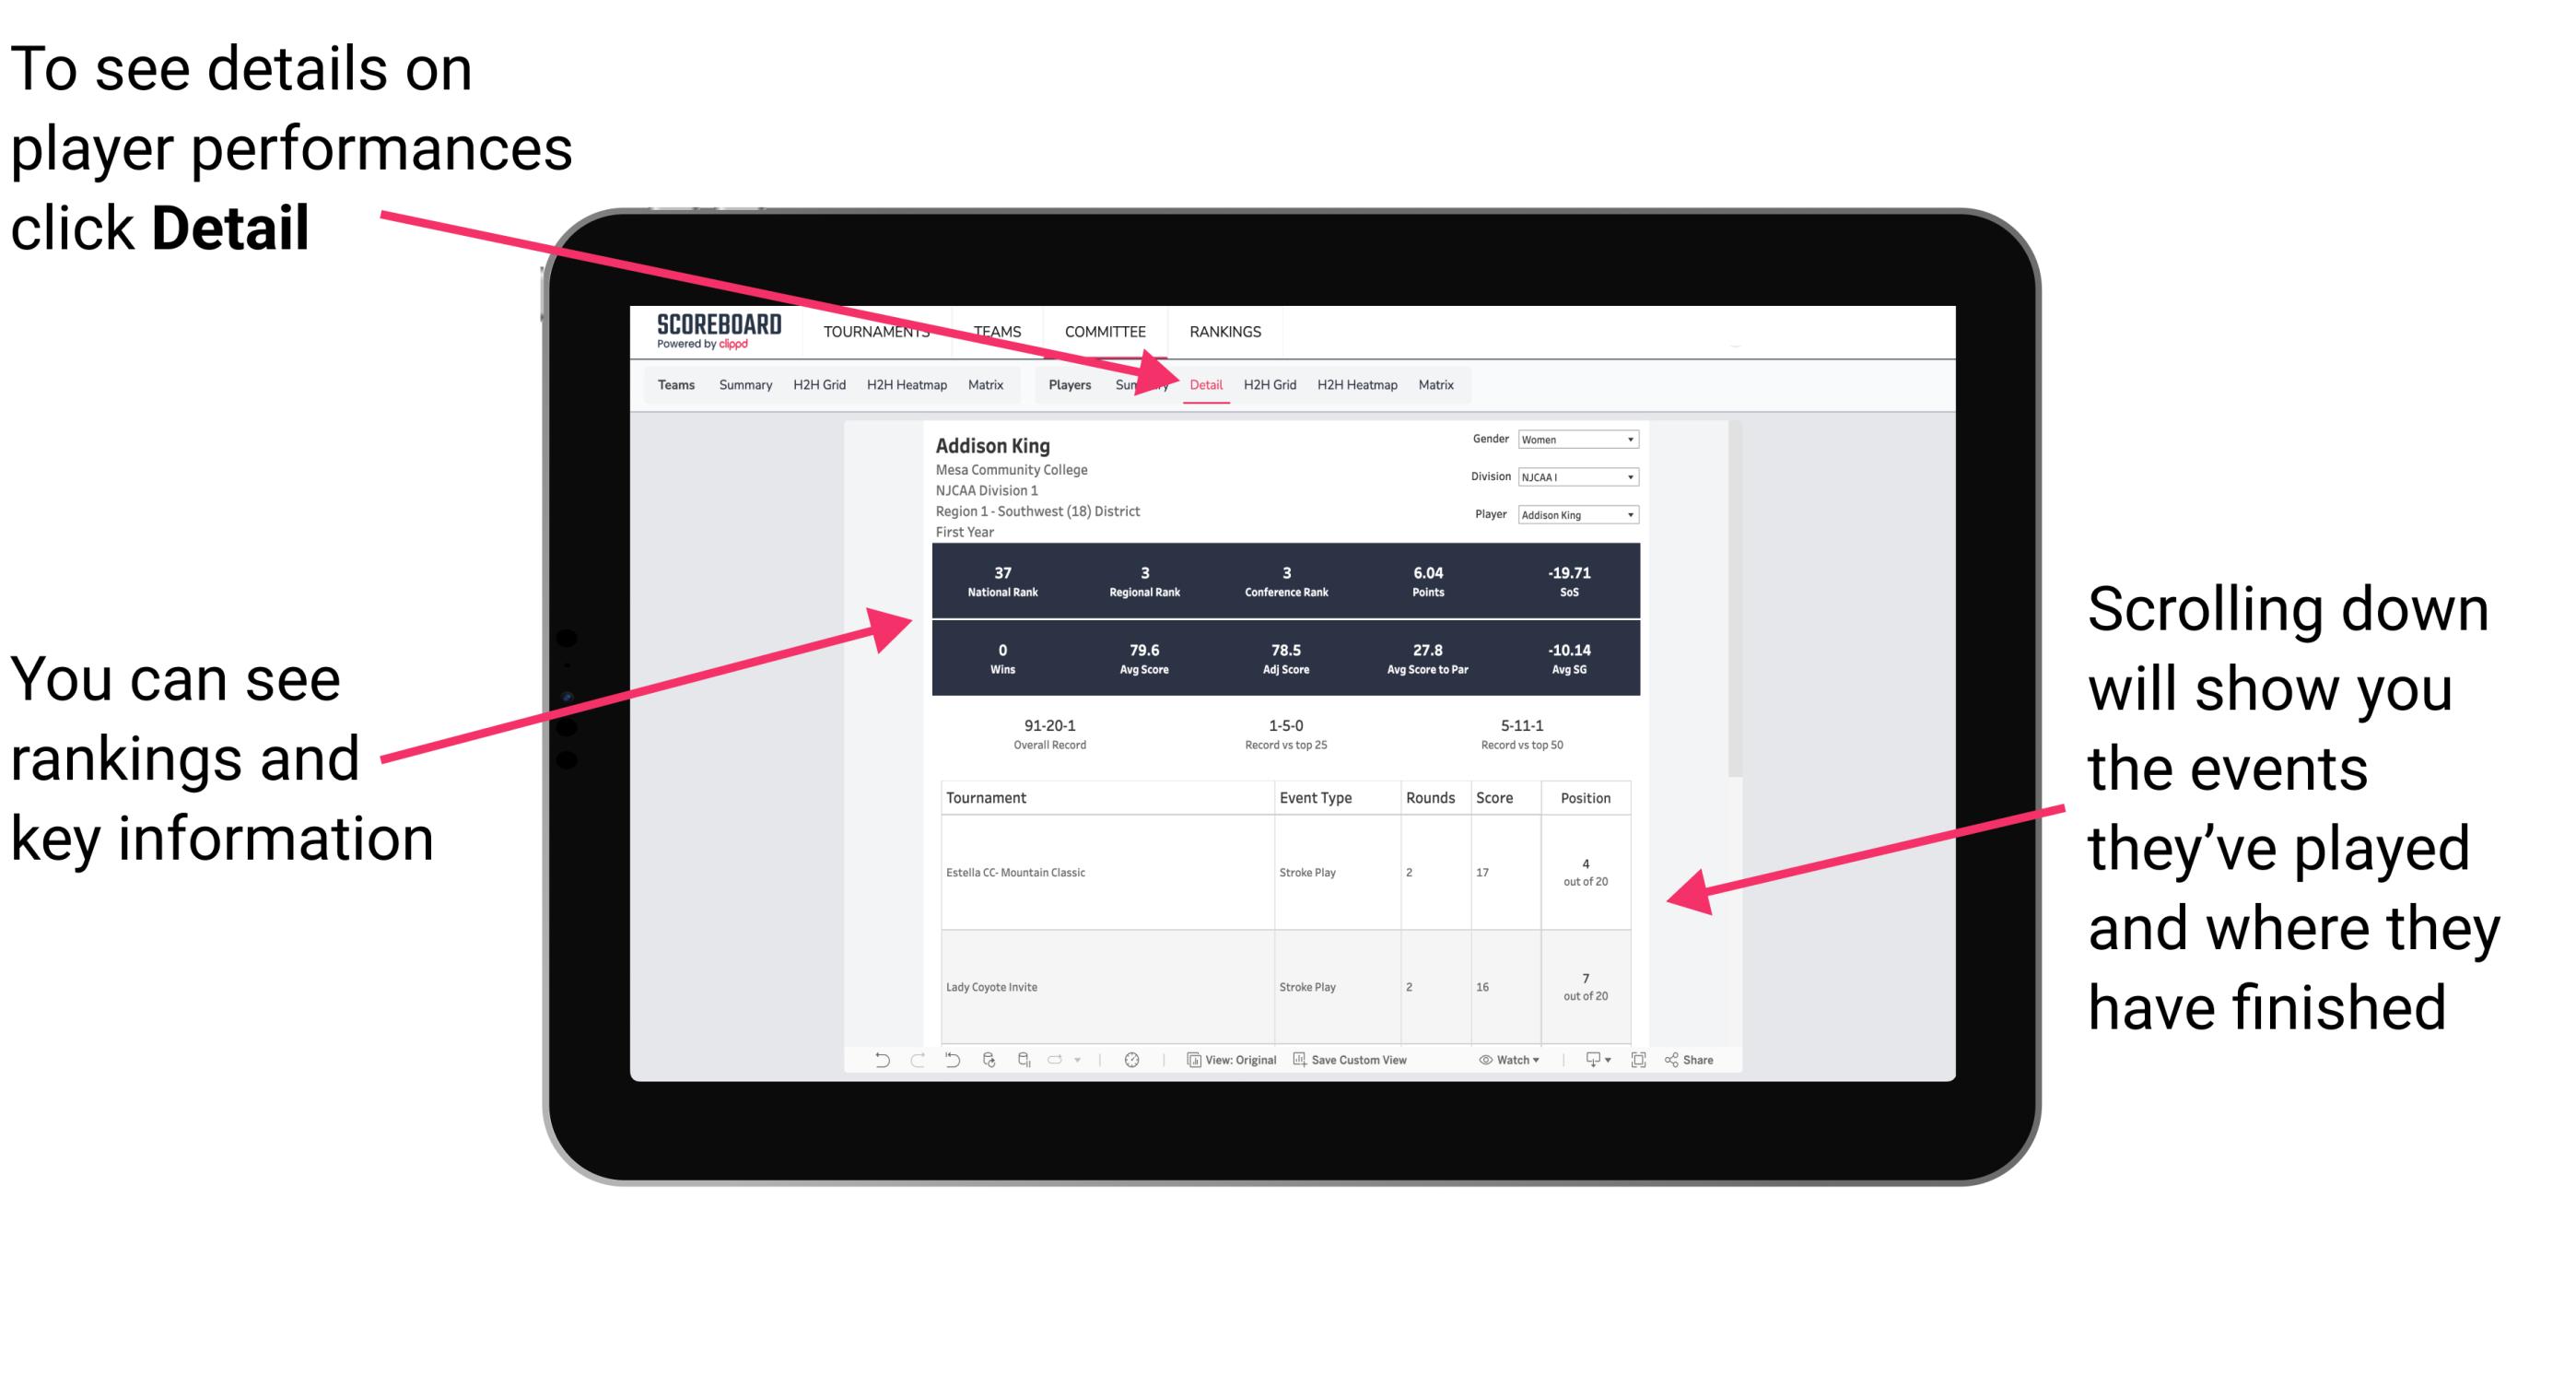Click the refresh/reload icon
The image size is (2576, 1386).
tap(989, 1068)
